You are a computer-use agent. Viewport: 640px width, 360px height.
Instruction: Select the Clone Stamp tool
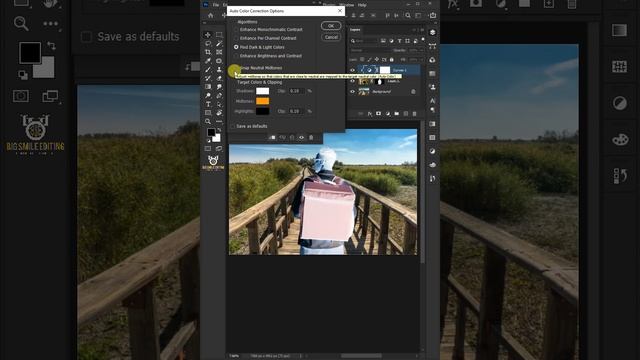219,69
